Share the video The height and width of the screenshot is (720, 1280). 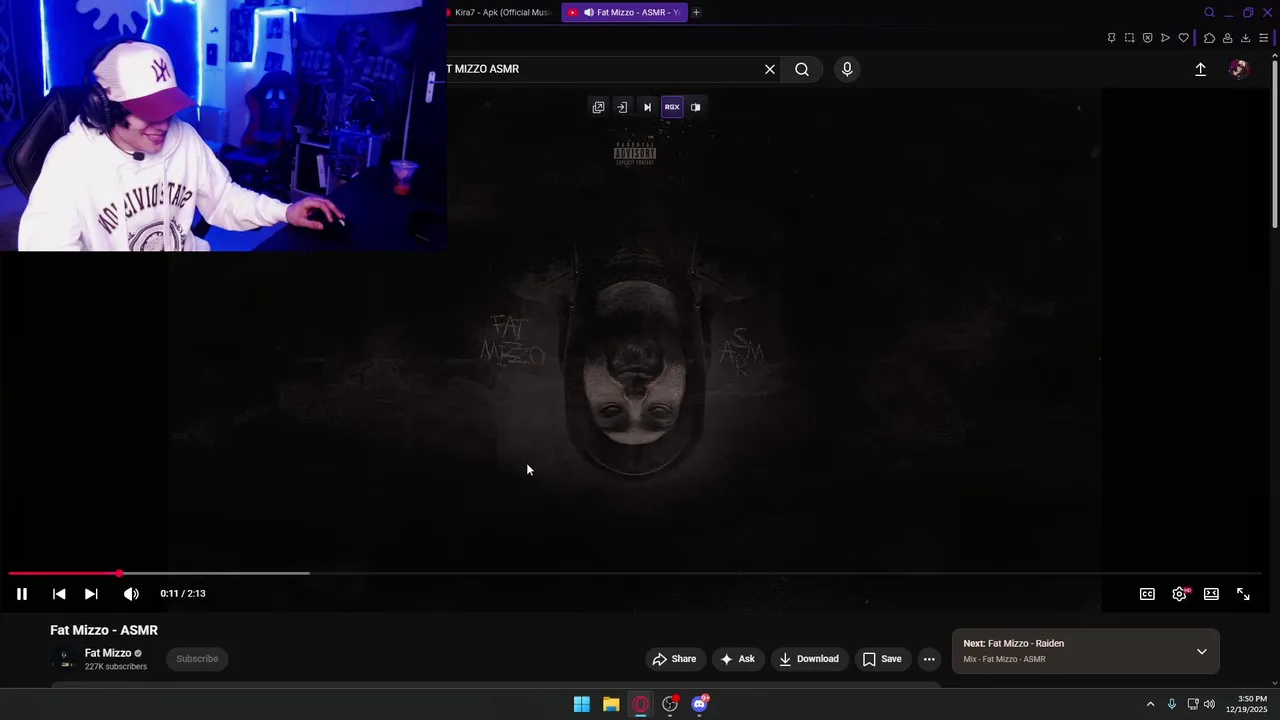point(674,659)
